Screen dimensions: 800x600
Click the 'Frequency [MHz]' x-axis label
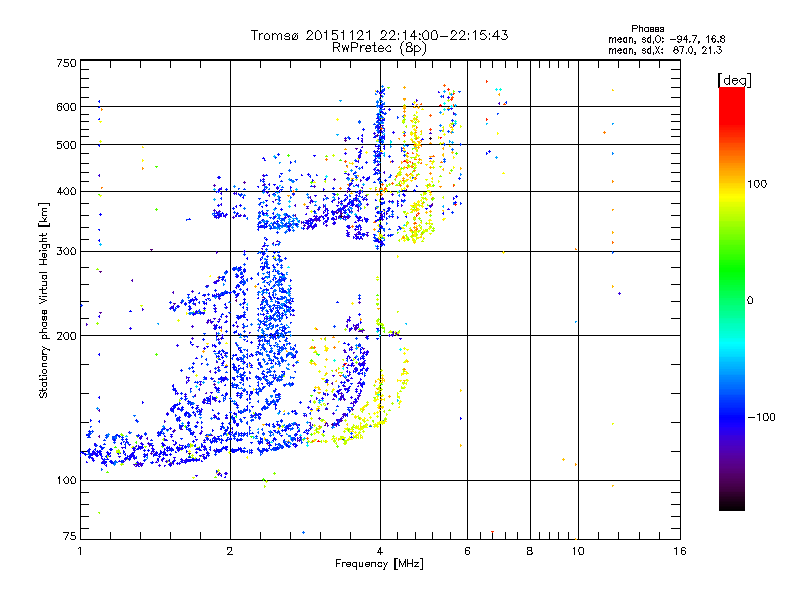click(x=379, y=564)
